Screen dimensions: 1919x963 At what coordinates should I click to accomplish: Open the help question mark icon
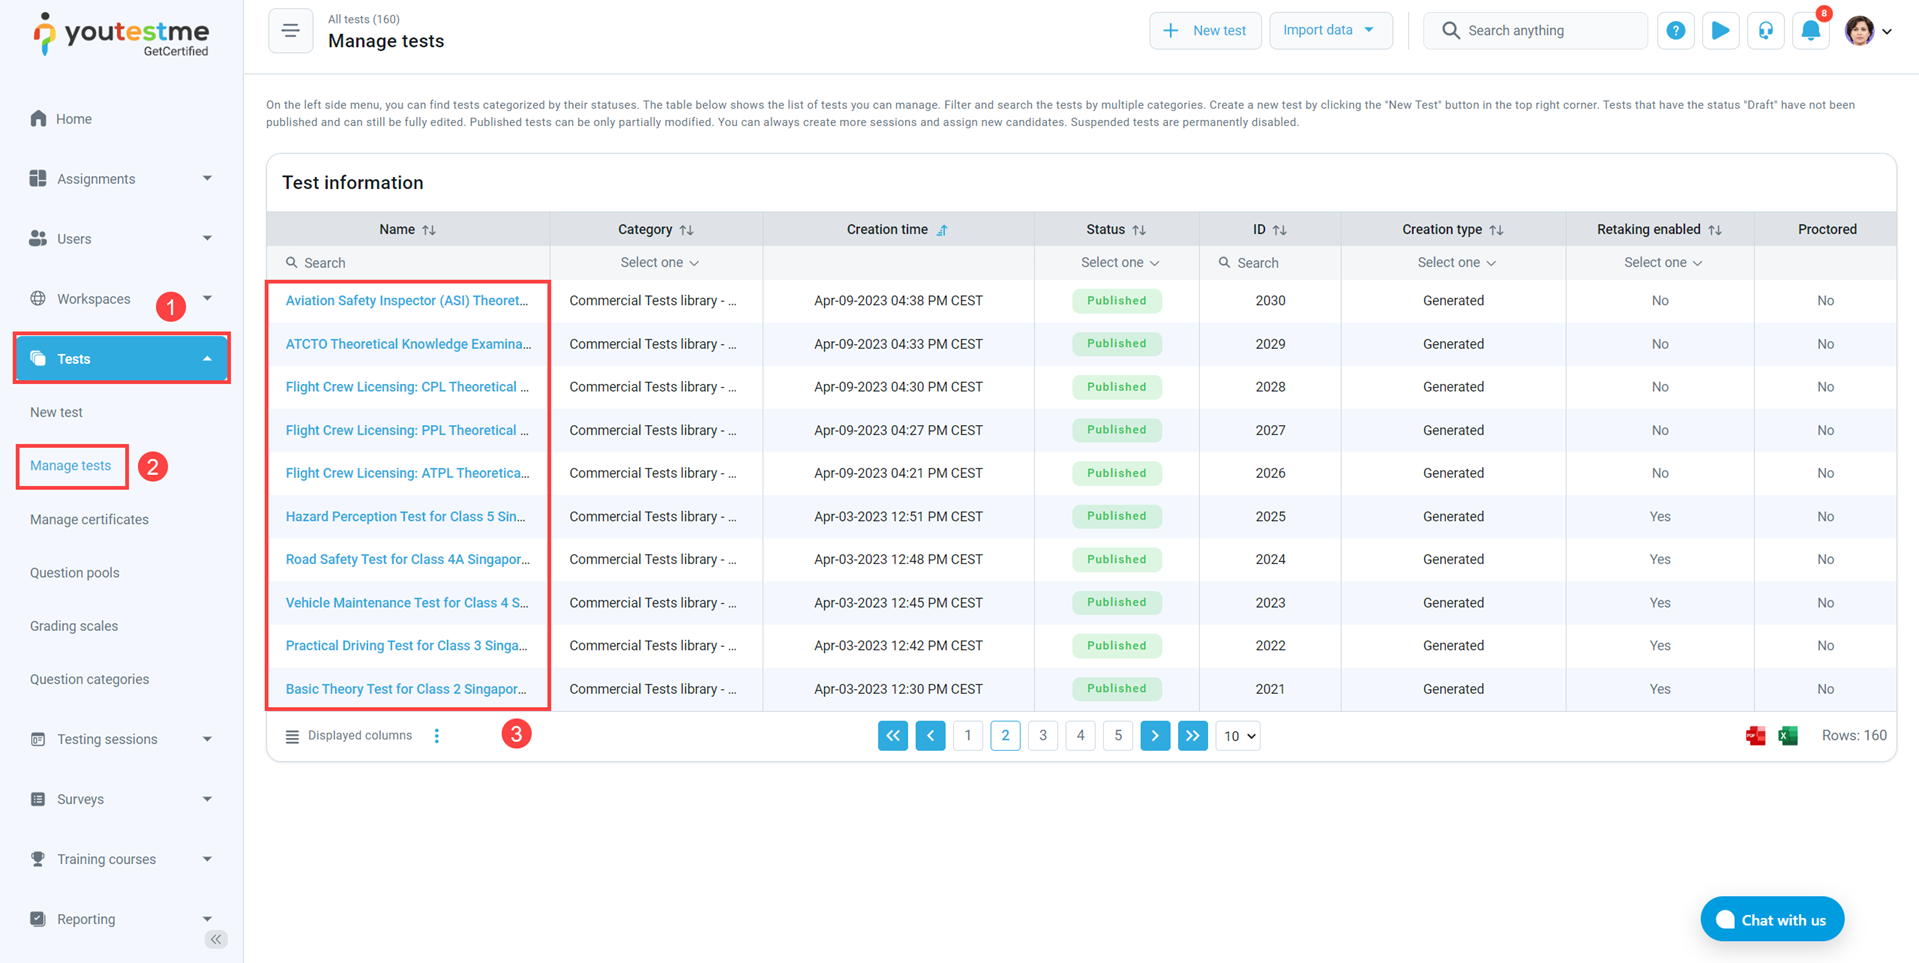pyautogui.click(x=1675, y=31)
